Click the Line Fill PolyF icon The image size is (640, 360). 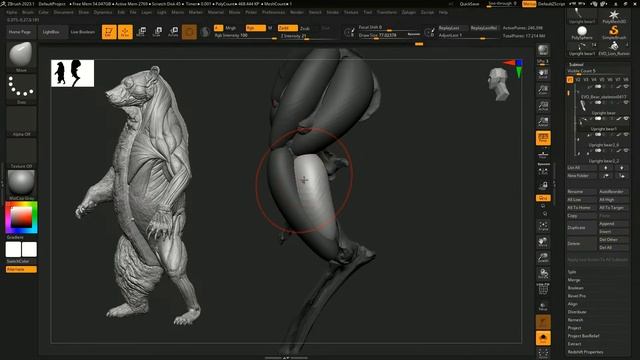(543, 289)
